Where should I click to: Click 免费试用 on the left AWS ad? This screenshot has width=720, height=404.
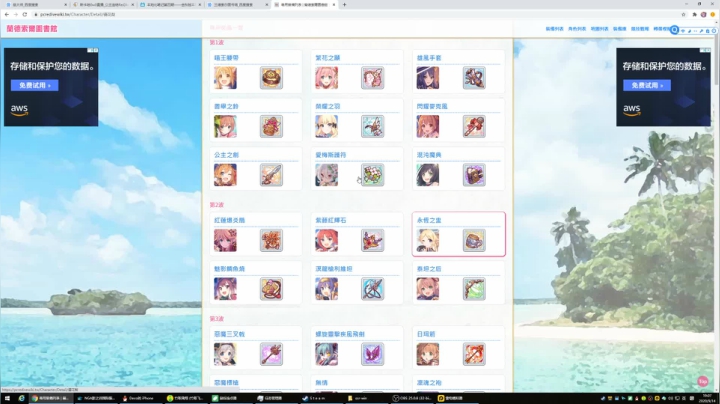point(34,85)
